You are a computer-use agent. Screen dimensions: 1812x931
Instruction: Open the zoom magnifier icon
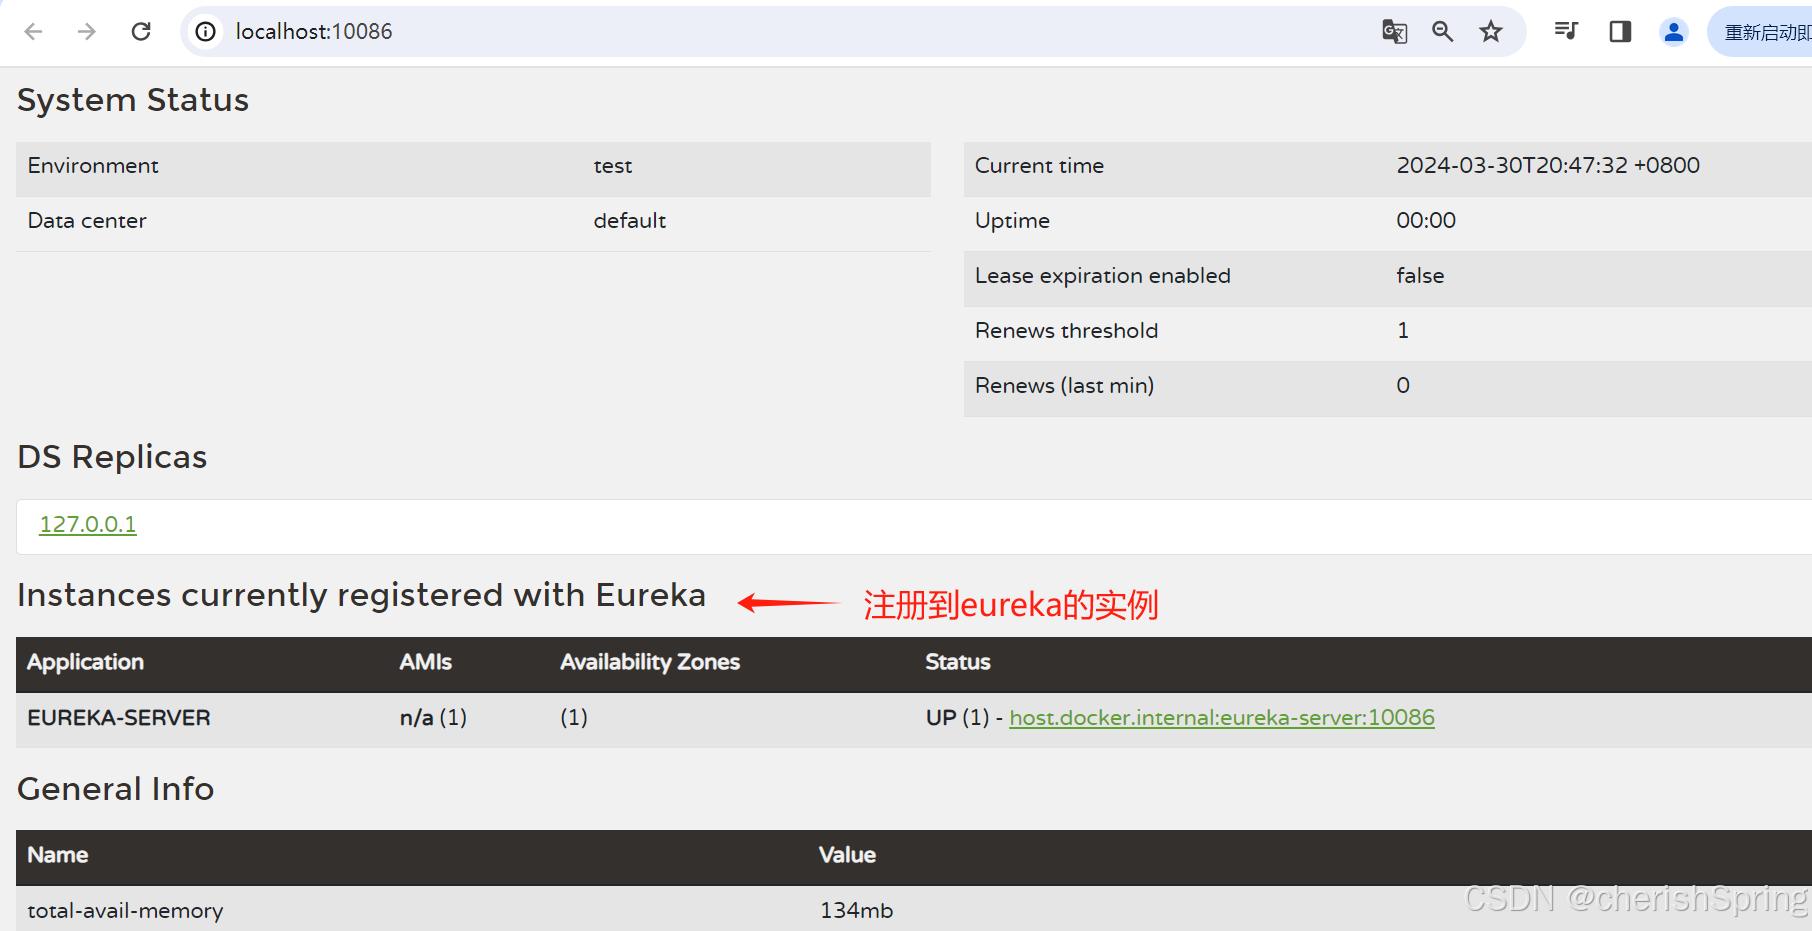tap(1443, 32)
